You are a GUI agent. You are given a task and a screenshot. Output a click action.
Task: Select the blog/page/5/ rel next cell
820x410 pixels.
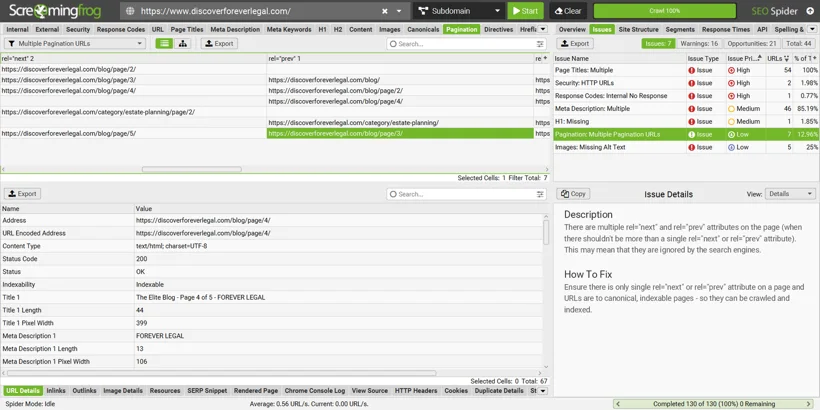pyautogui.click(x=133, y=133)
